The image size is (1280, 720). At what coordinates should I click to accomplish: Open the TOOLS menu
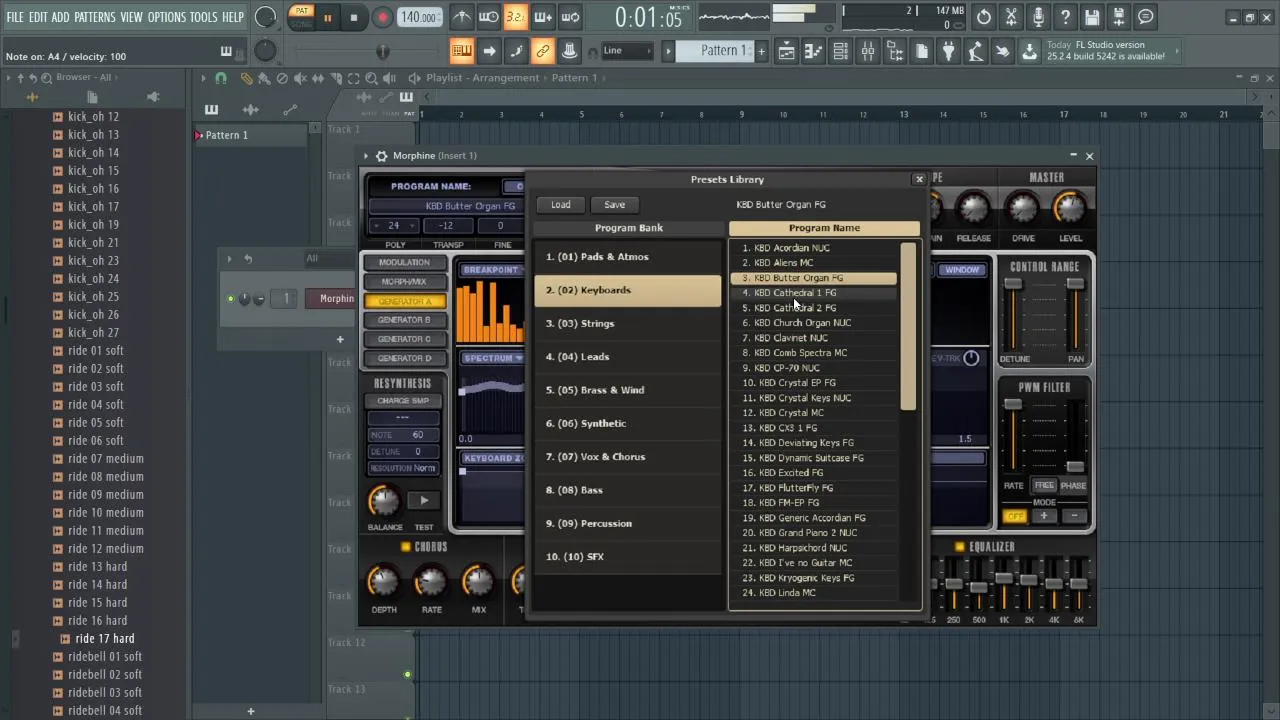tap(204, 17)
